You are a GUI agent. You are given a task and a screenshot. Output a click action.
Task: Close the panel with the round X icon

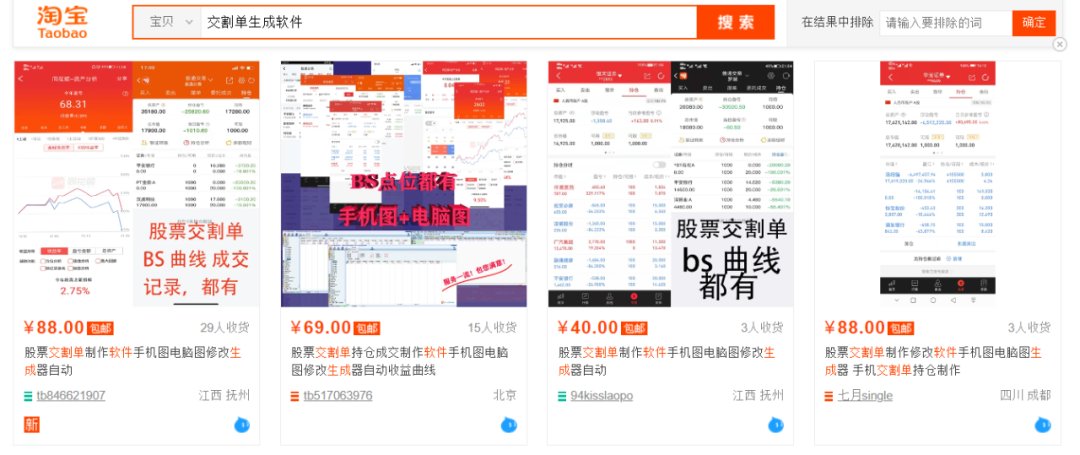(1060, 45)
